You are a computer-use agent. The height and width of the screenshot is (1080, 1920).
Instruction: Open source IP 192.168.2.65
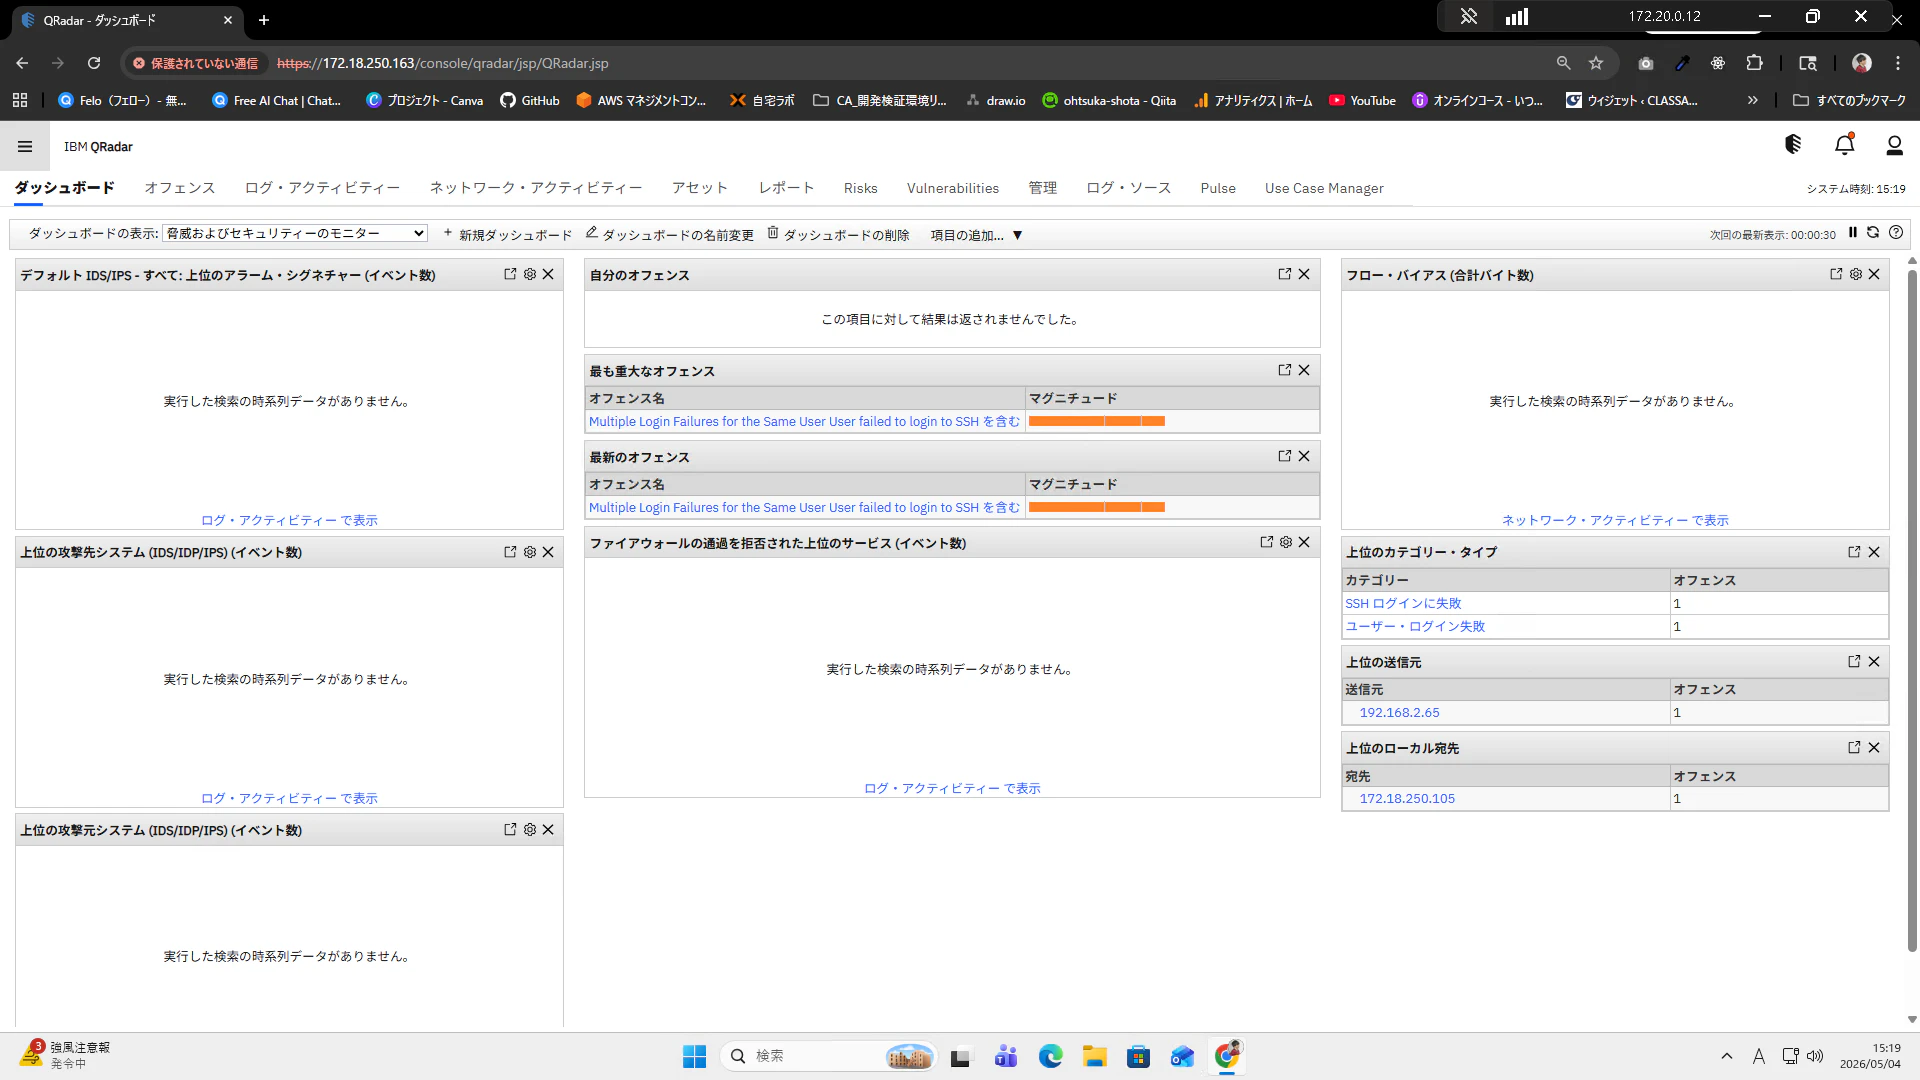click(1399, 713)
